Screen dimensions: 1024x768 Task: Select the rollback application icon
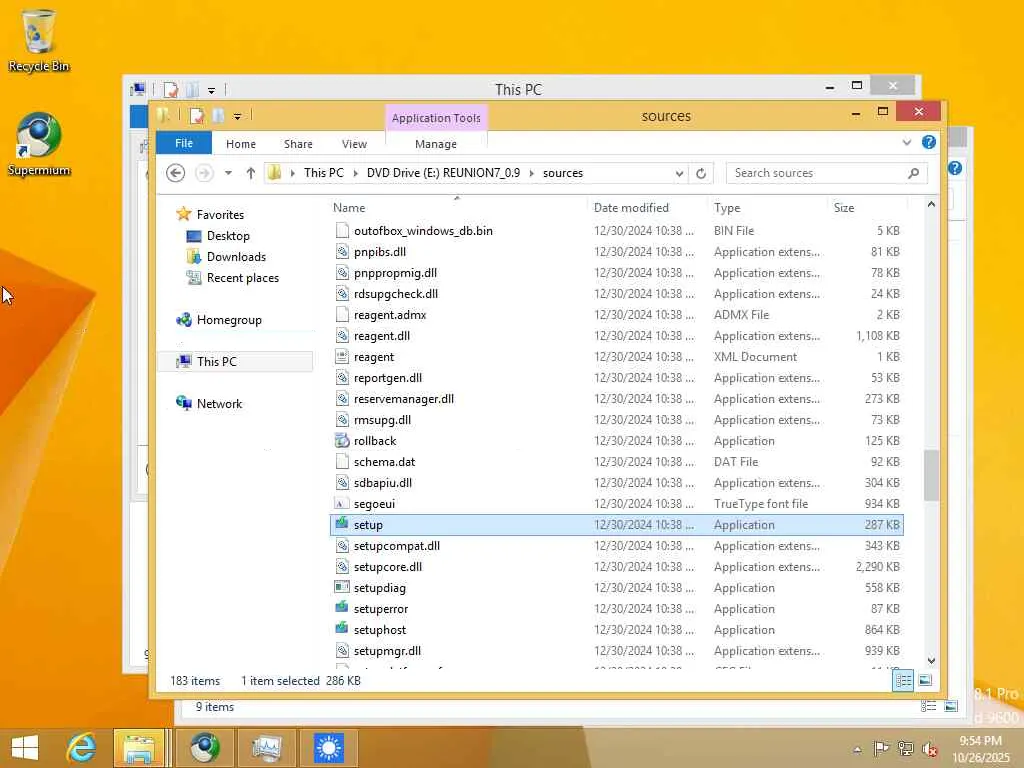point(342,440)
